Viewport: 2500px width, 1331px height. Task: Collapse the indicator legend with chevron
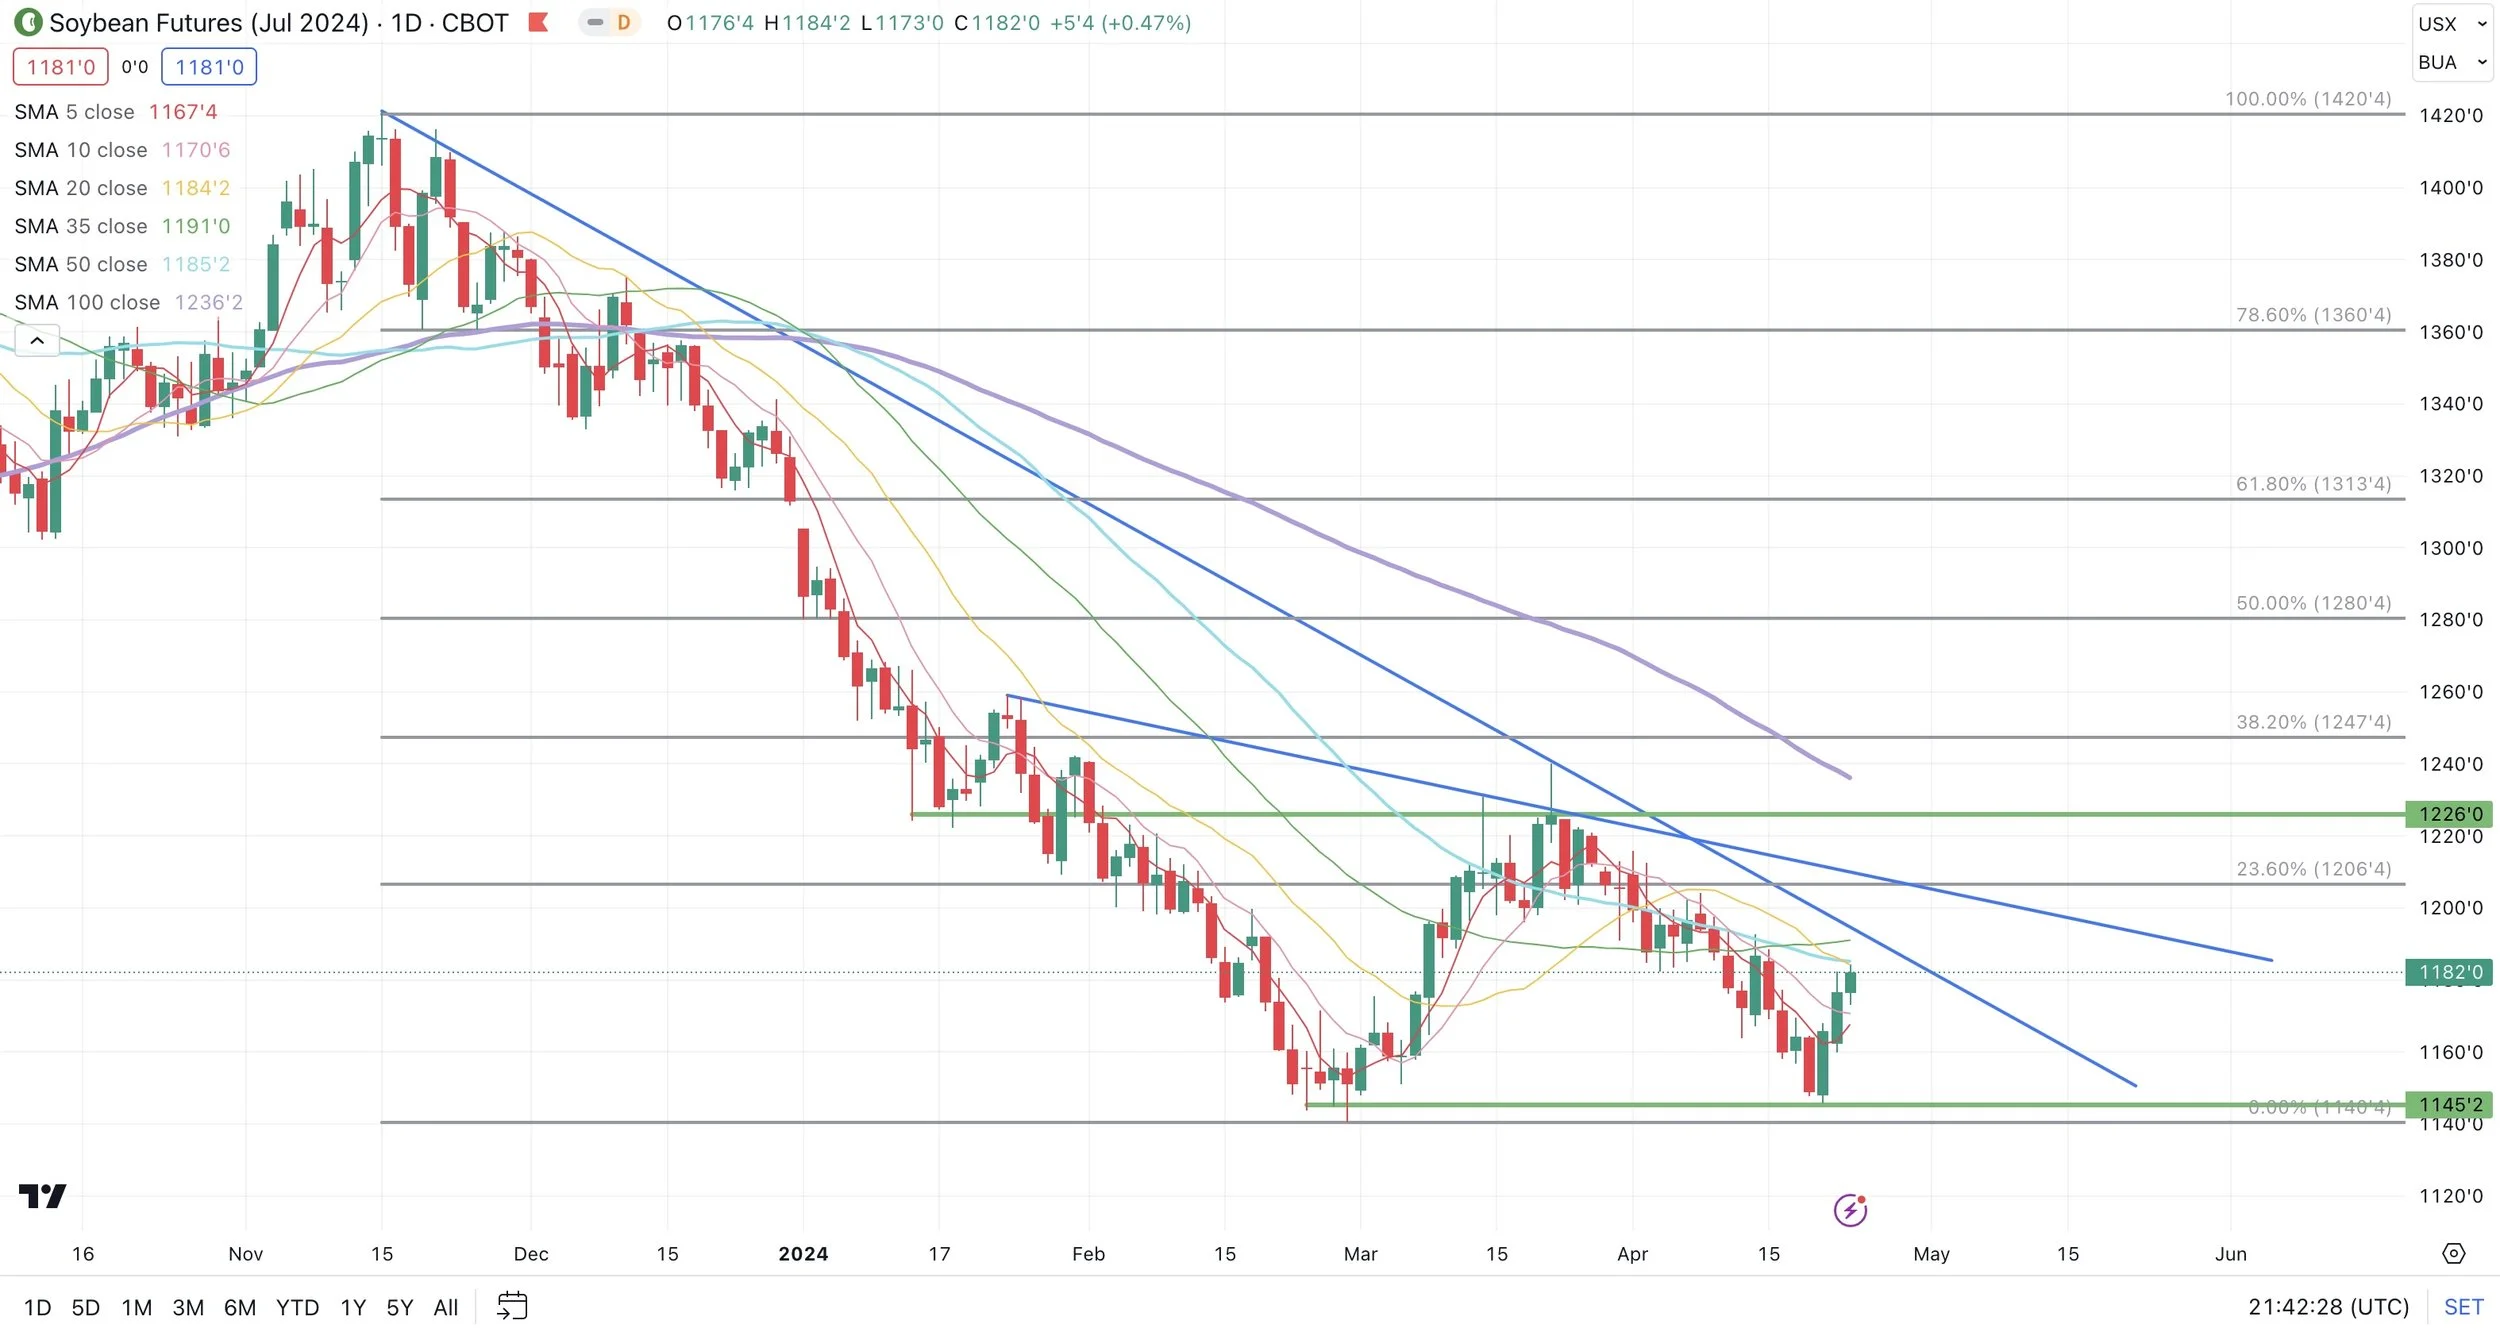(x=37, y=341)
